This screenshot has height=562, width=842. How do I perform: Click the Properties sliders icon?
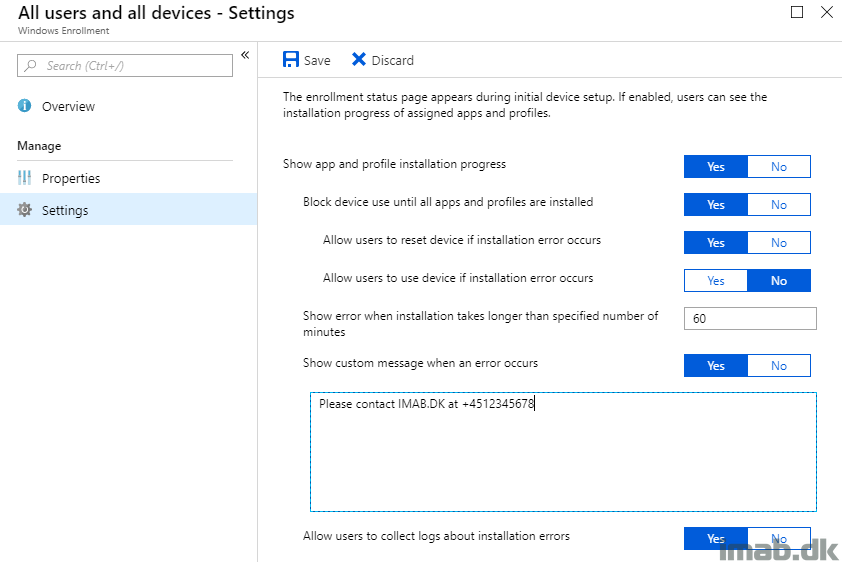point(24,178)
